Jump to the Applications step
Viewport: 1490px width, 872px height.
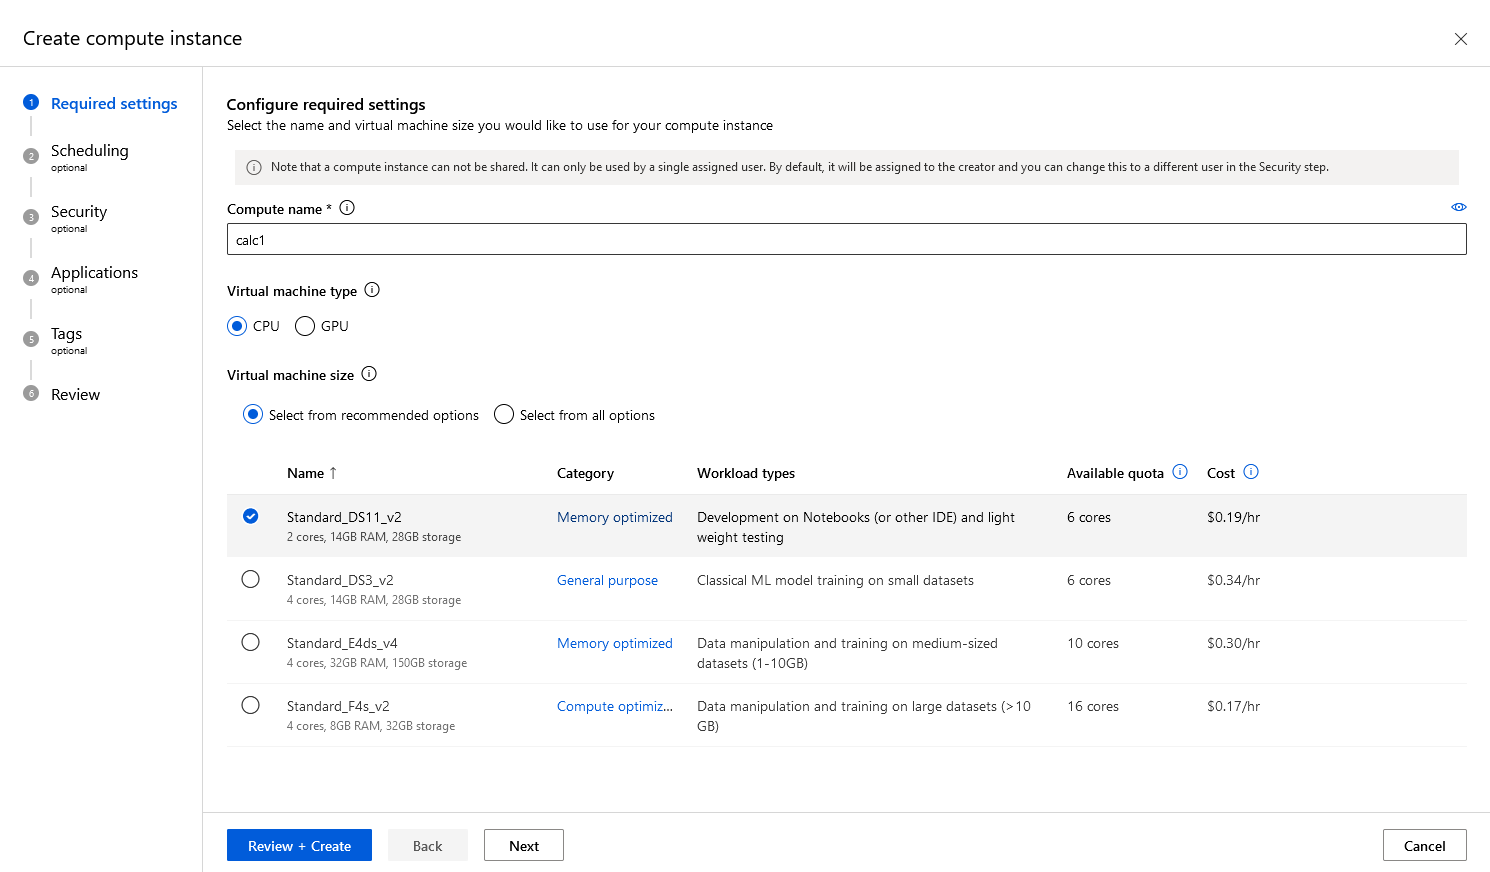pyautogui.click(x=94, y=273)
